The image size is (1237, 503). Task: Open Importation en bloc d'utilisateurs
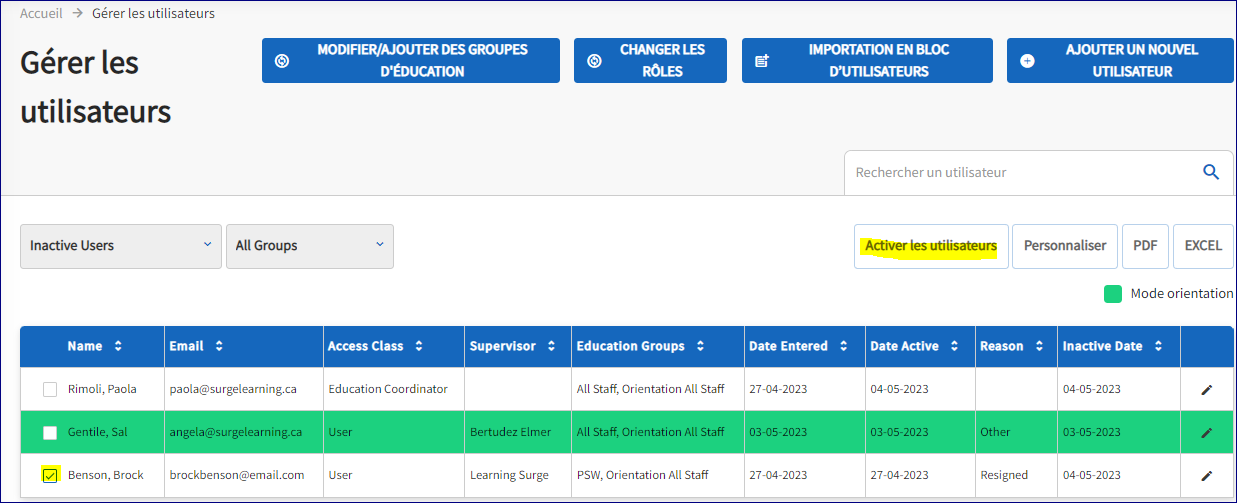click(x=867, y=60)
